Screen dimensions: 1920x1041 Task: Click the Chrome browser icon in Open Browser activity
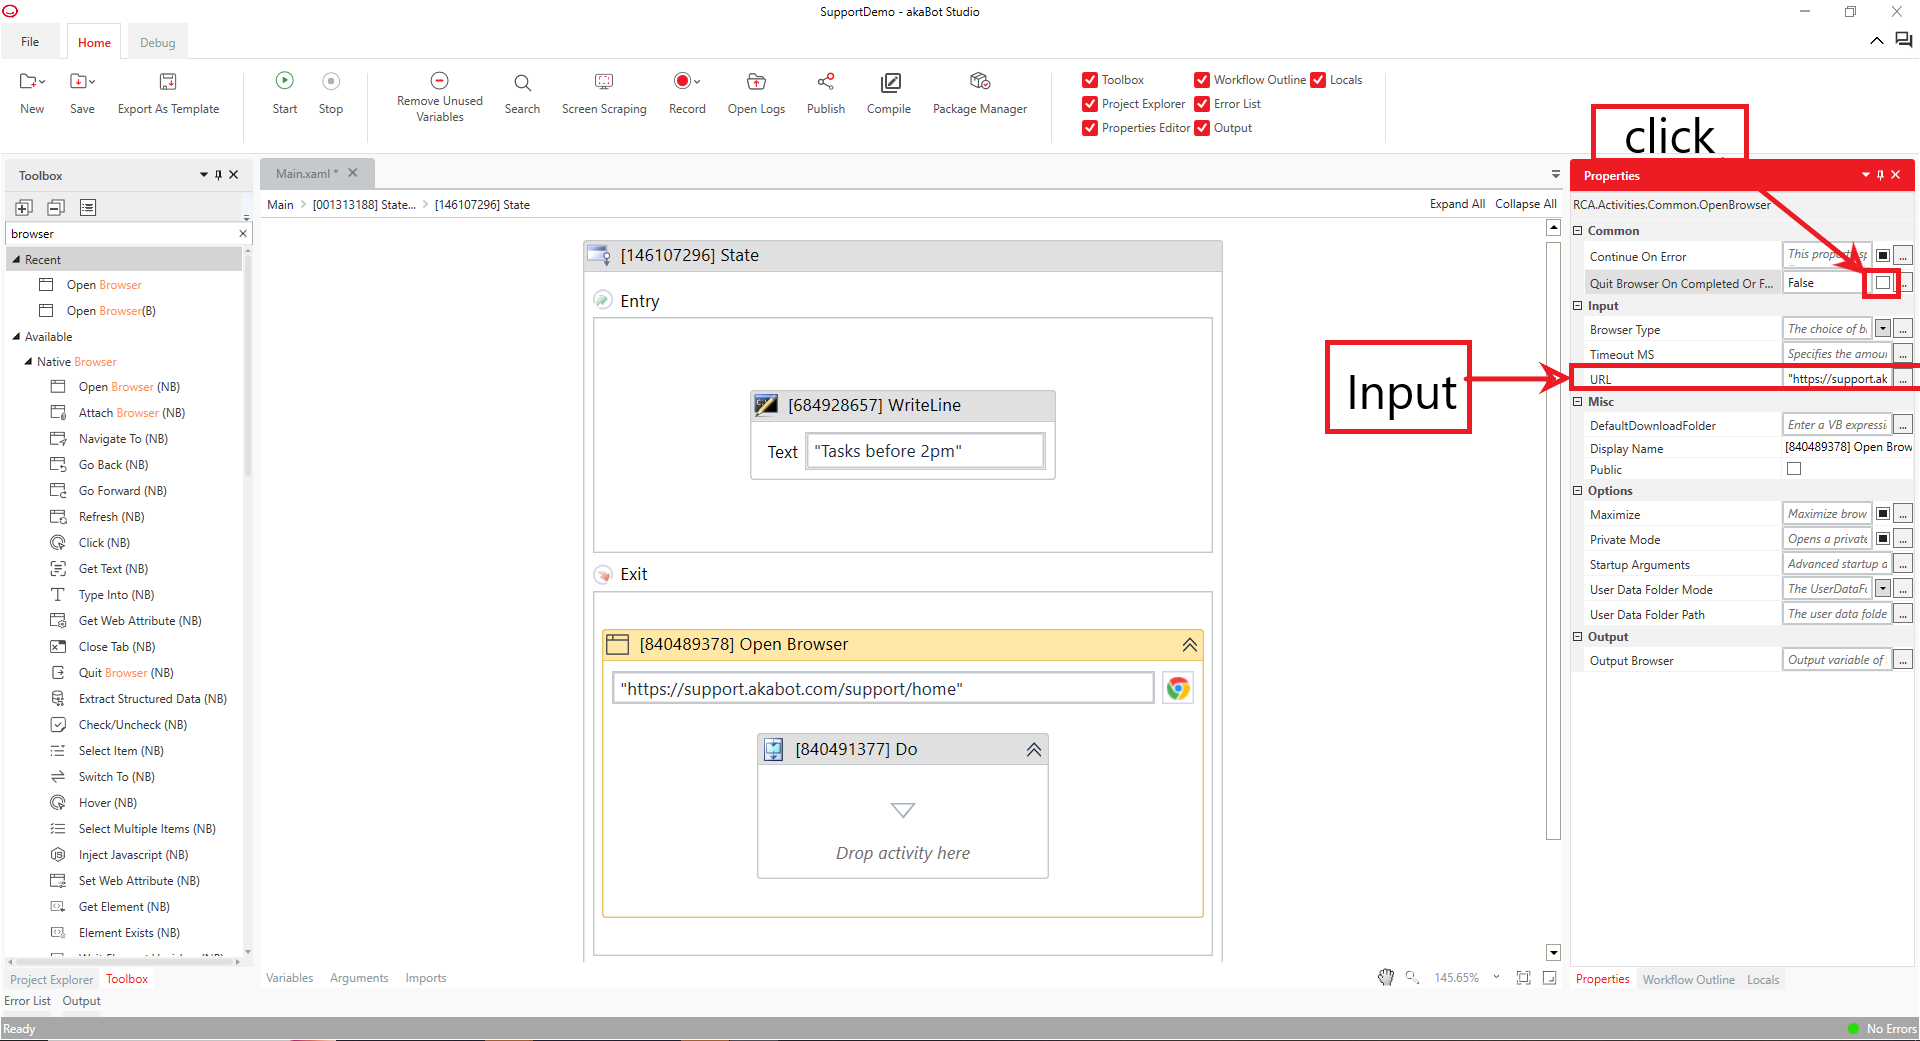1178,688
